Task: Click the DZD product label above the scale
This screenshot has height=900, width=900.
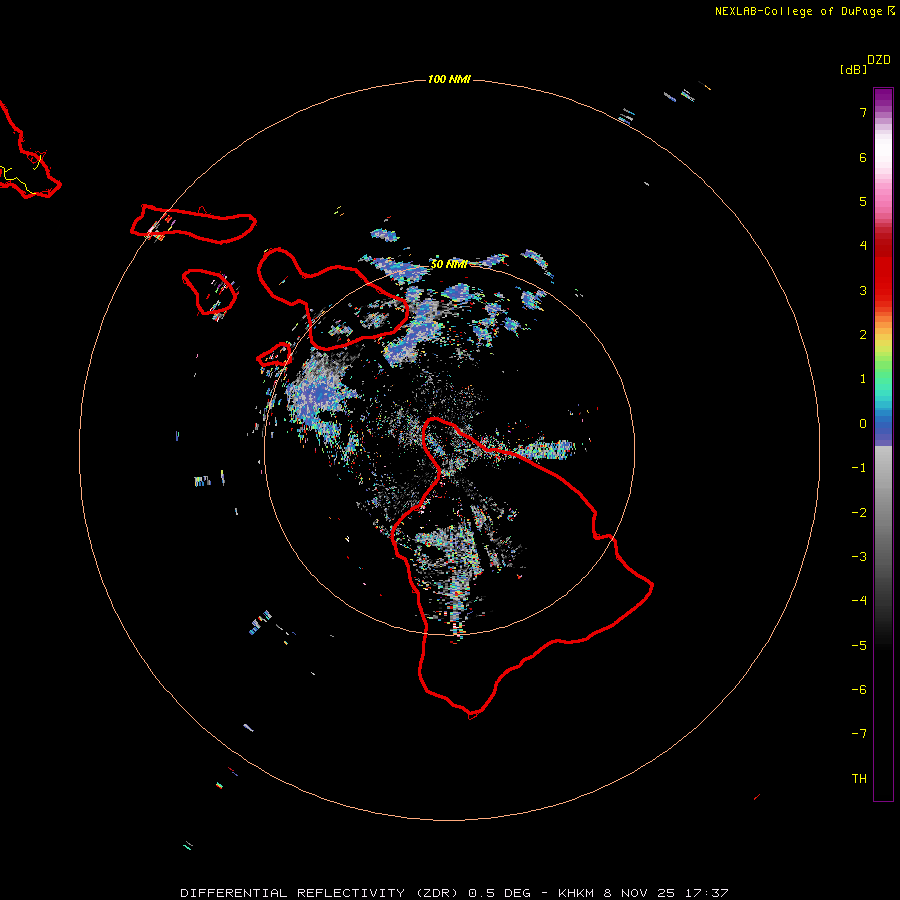Action: (879, 60)
